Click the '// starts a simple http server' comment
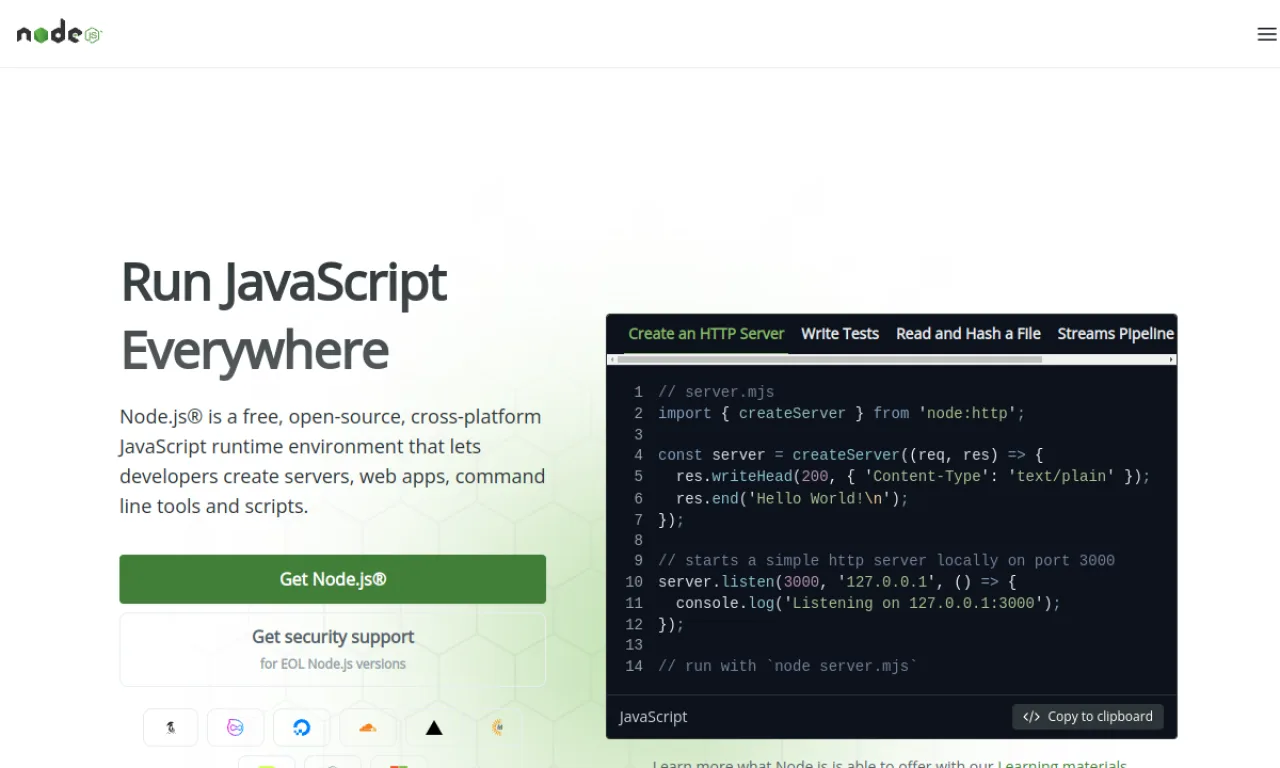1280x768 pixels. (886, 560)
